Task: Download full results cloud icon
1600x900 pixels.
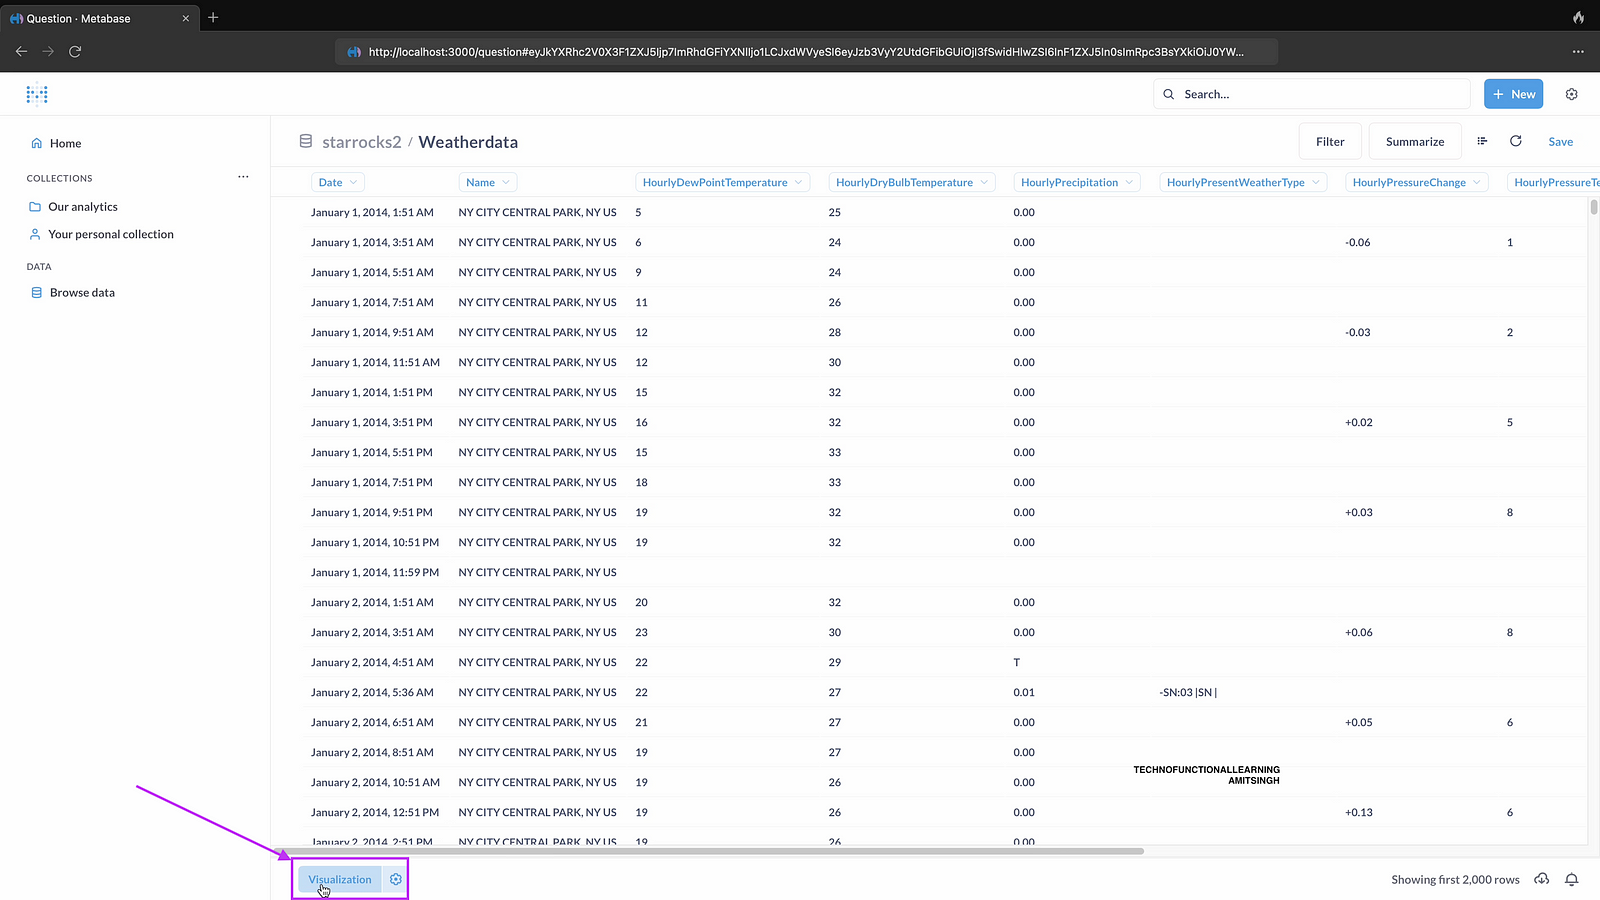Action: pyautogui.click(x=1542, y=879)
